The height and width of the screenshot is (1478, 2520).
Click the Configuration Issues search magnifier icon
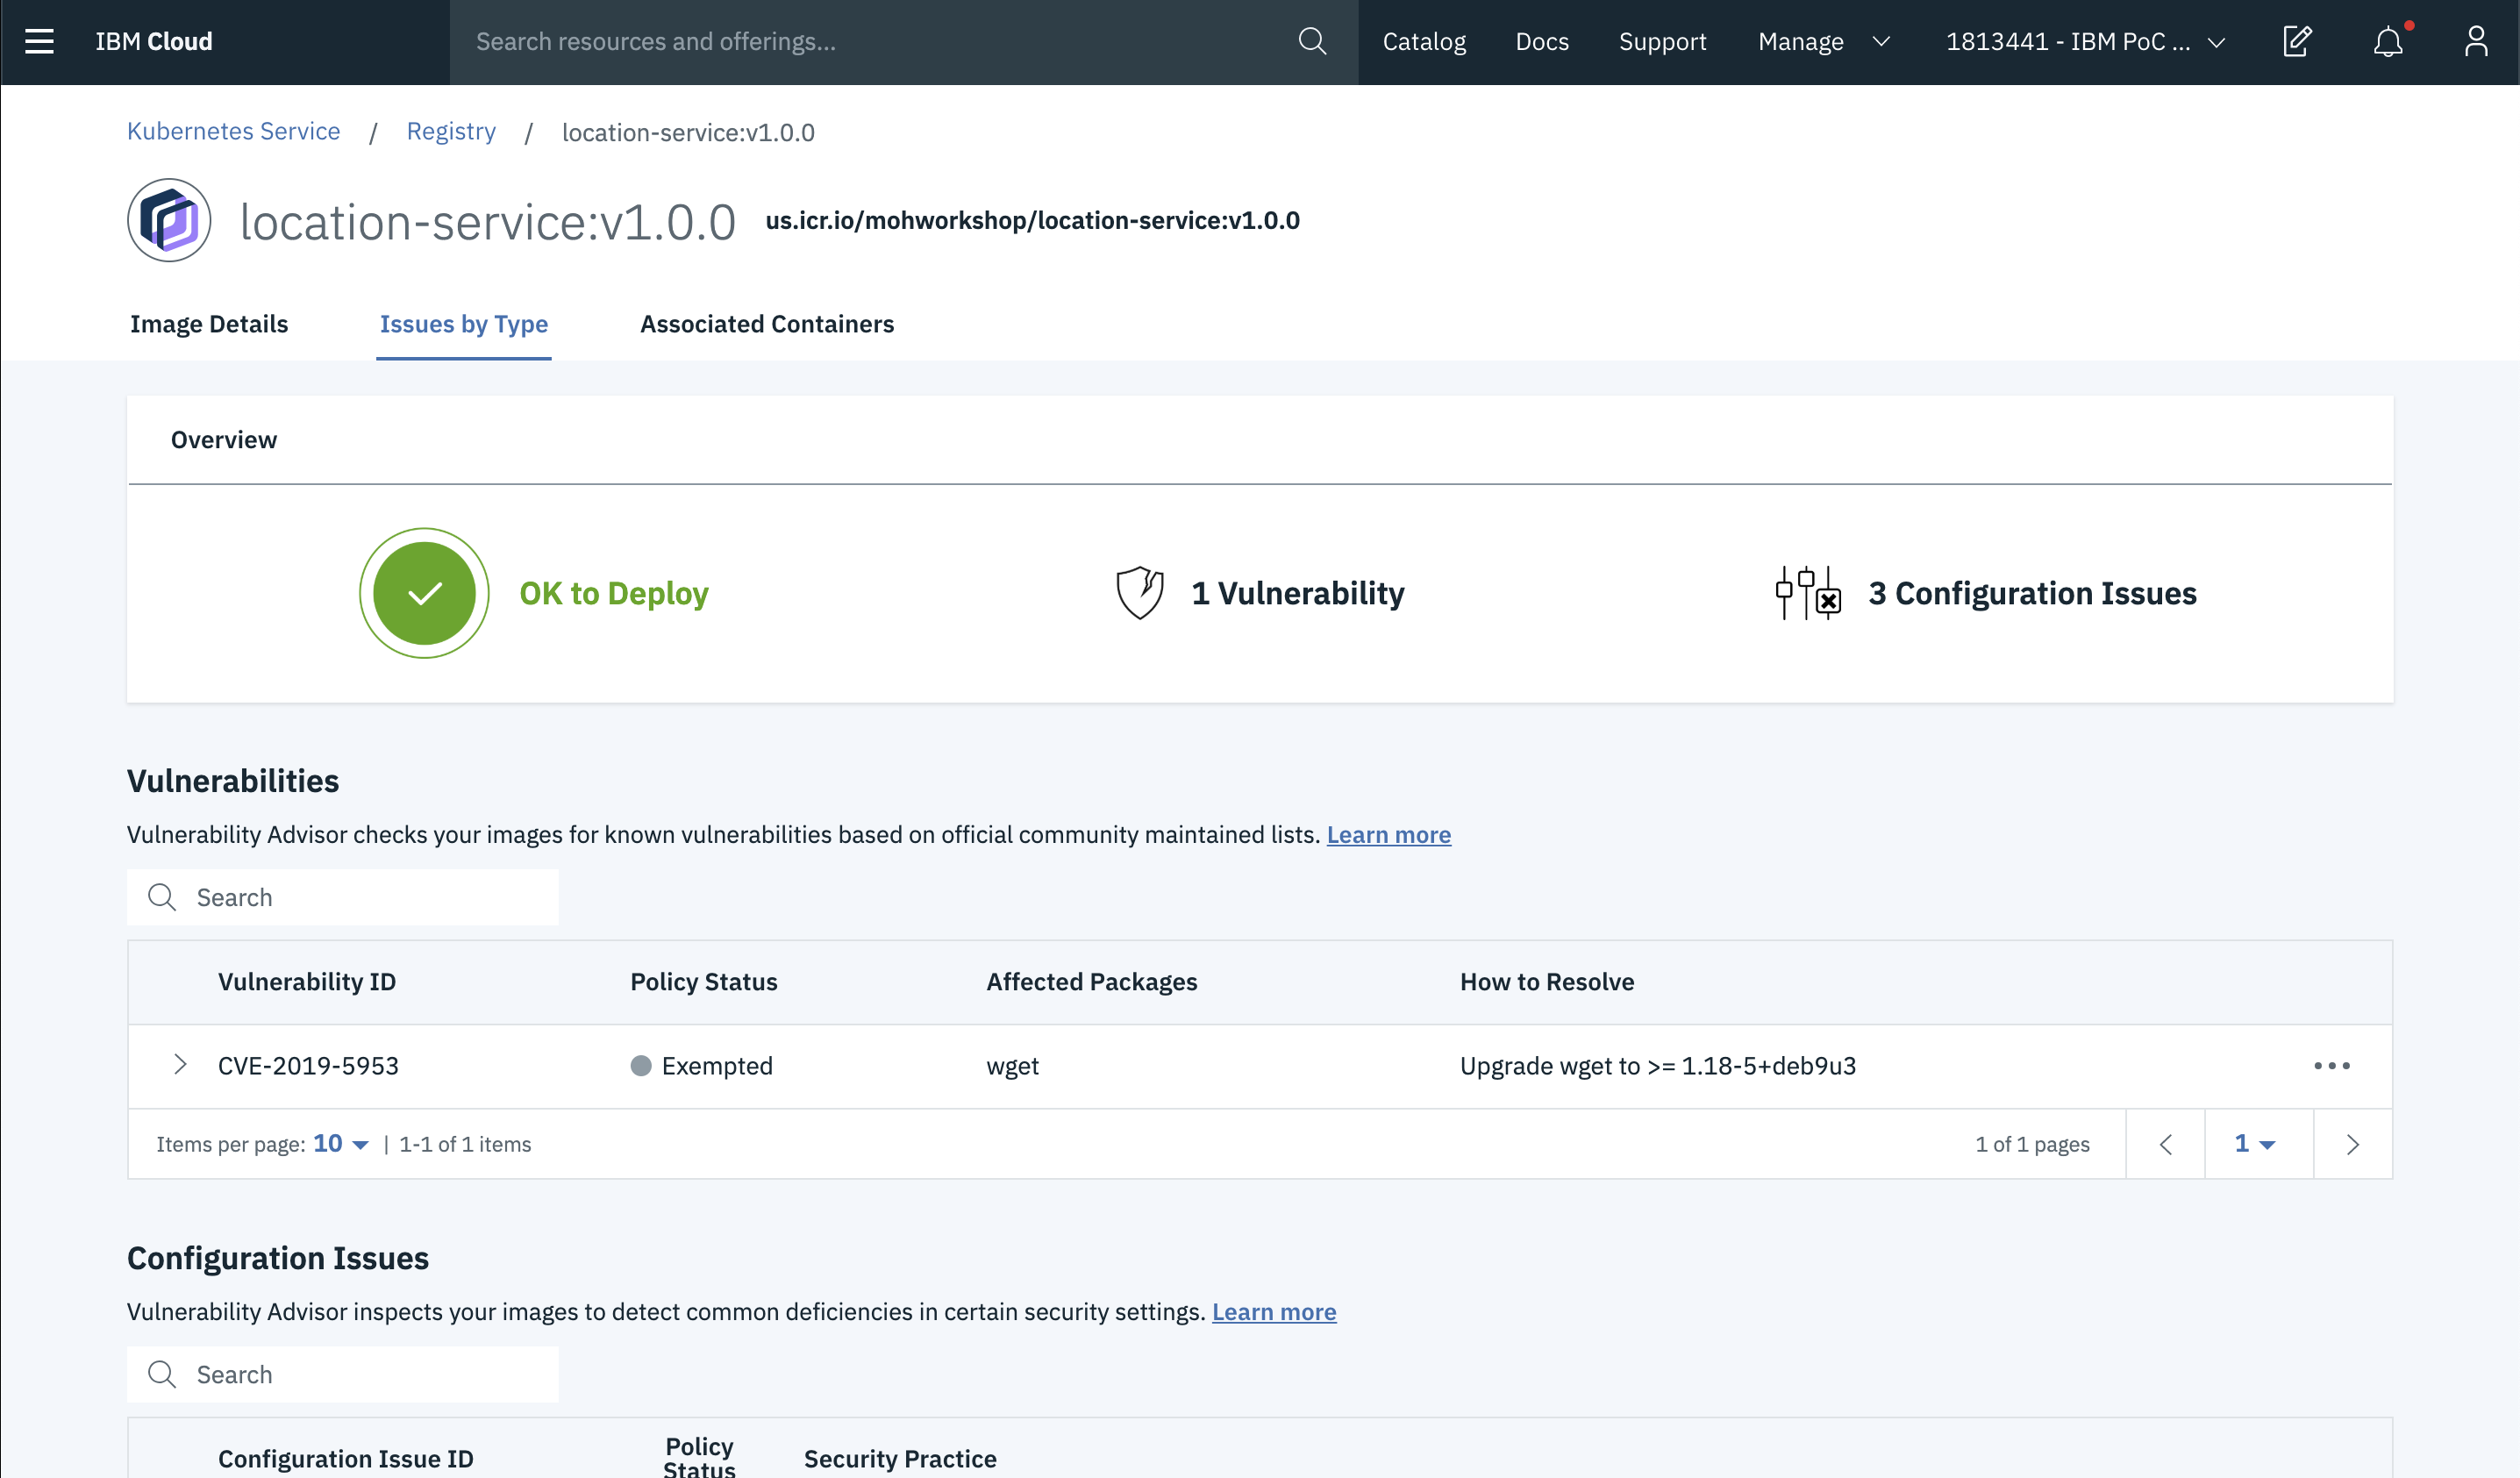pyautogui.click(x=162, y=1374)
